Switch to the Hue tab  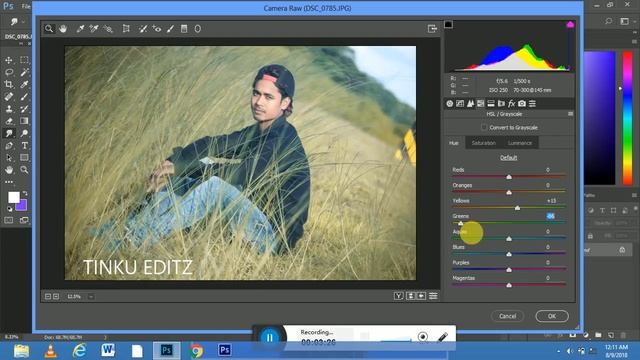click(x=454, y=143)
